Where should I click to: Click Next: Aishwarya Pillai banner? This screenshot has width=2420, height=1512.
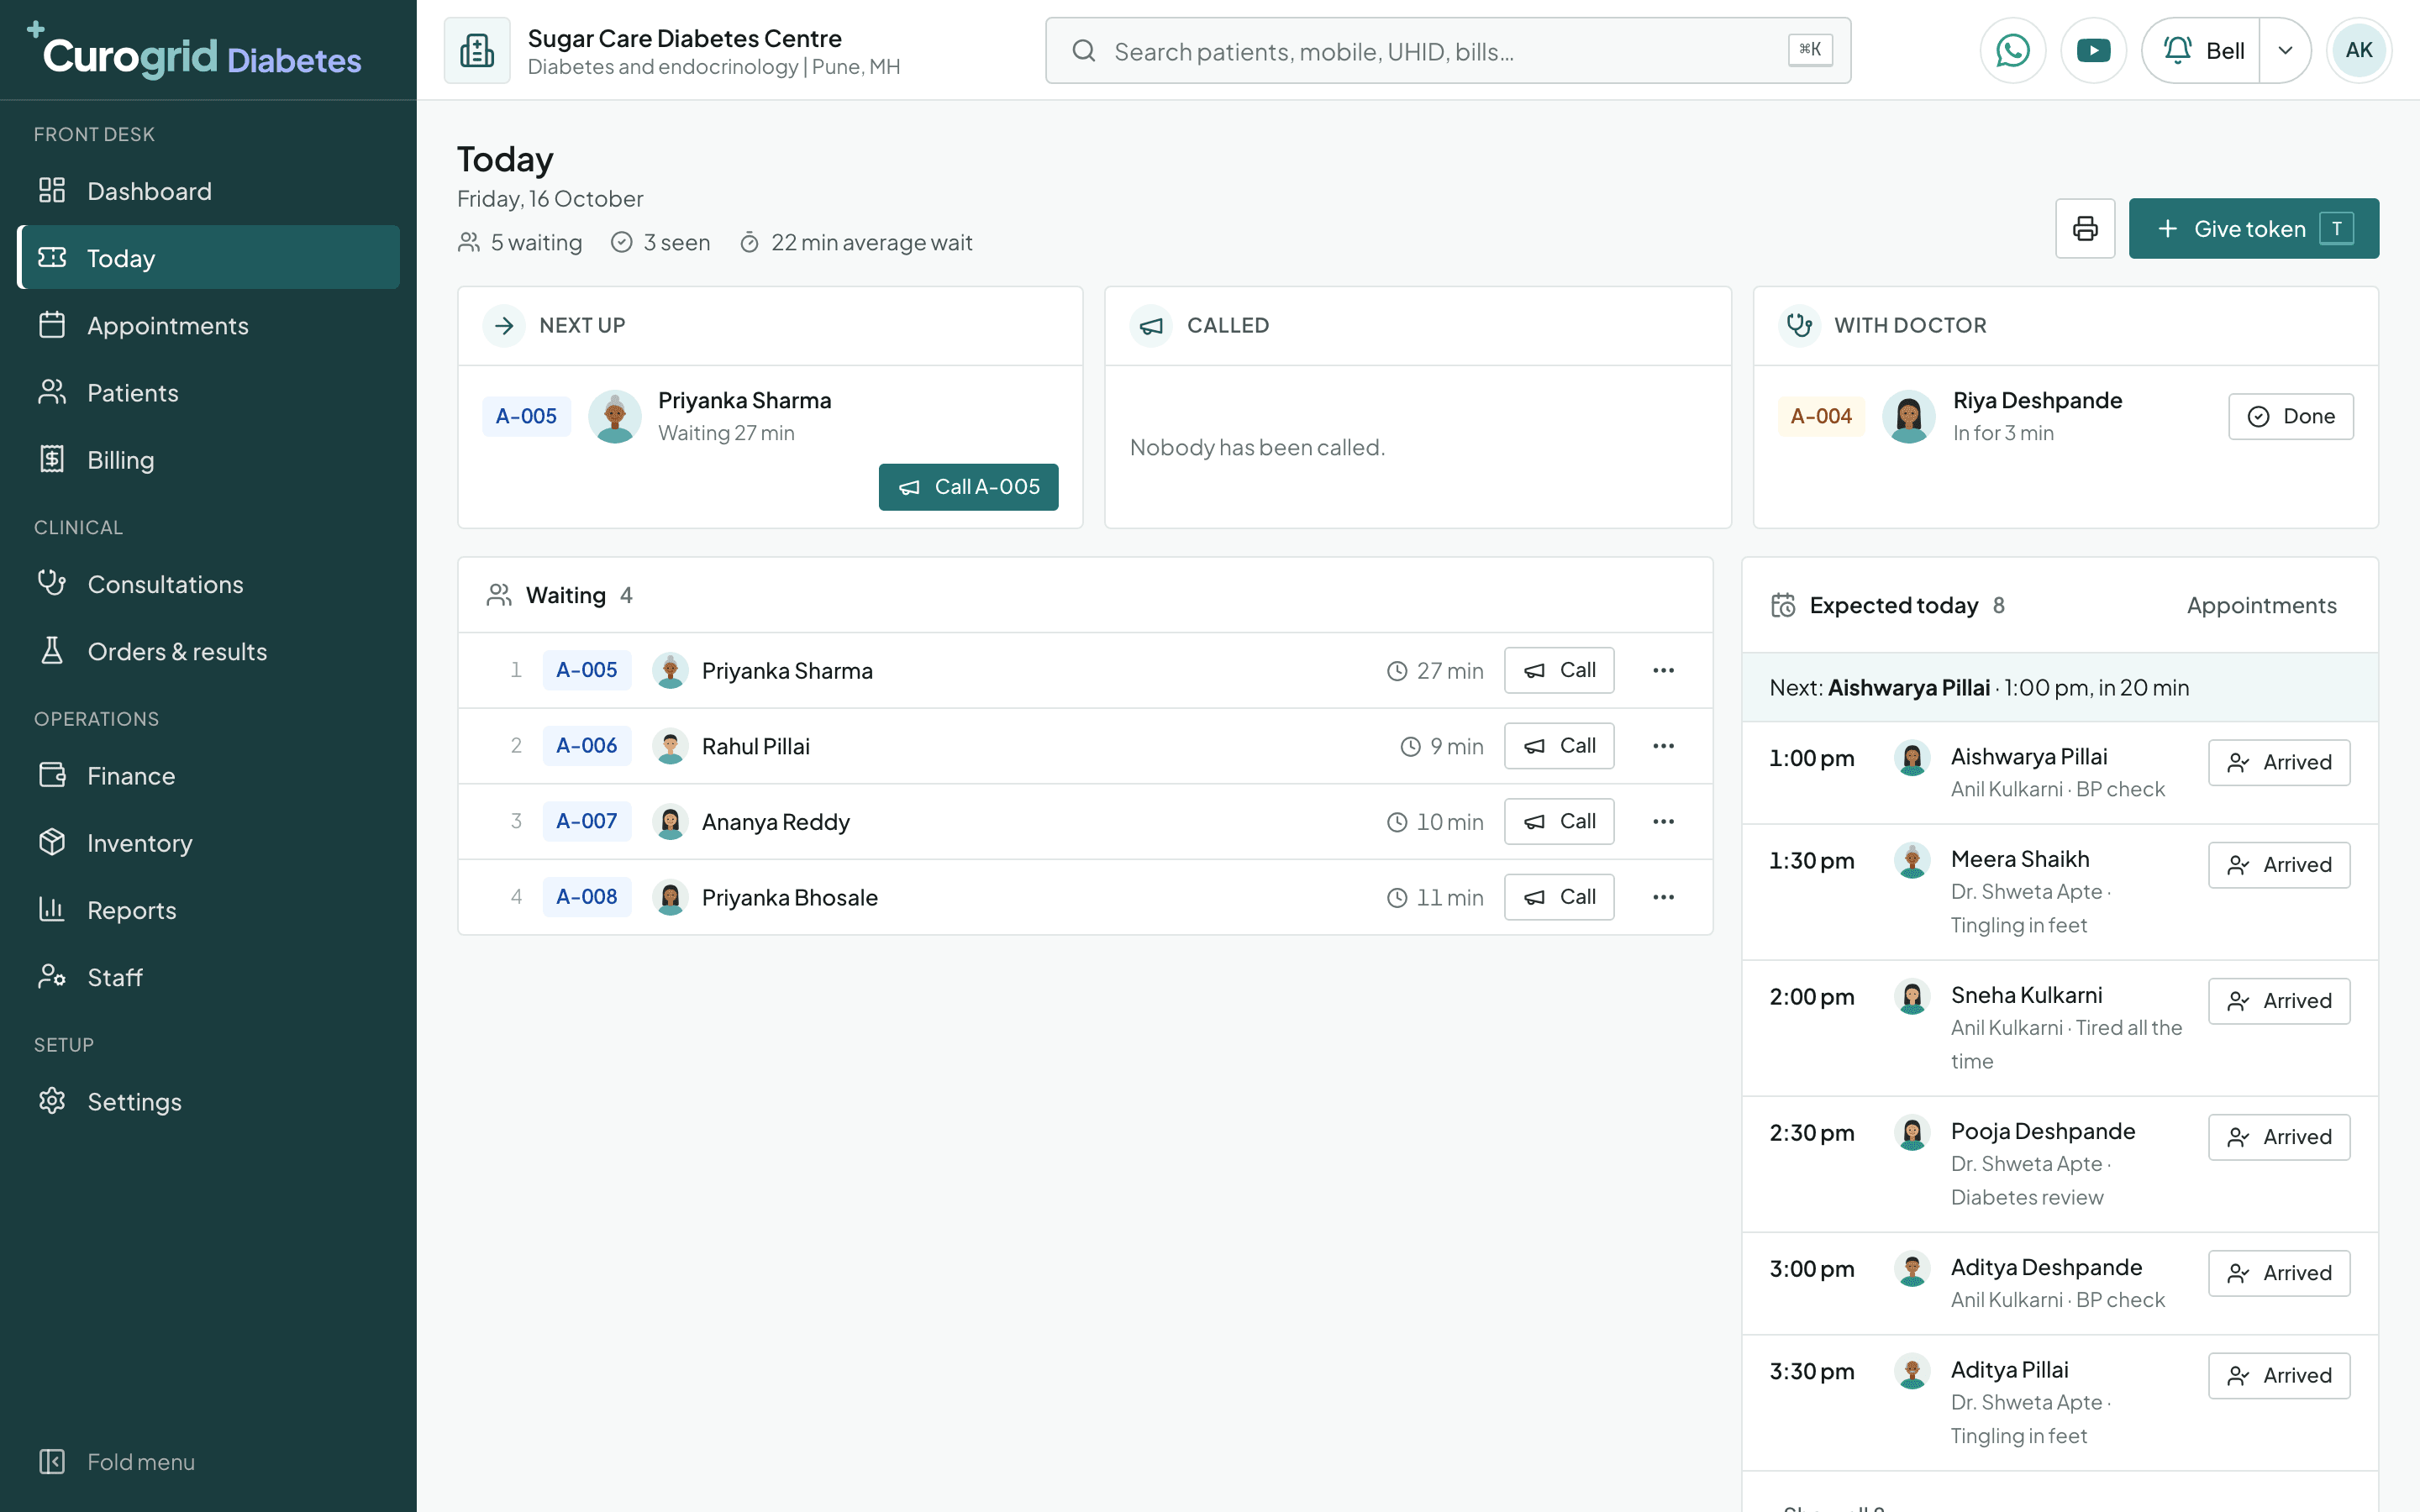[x=2060, y=688]
